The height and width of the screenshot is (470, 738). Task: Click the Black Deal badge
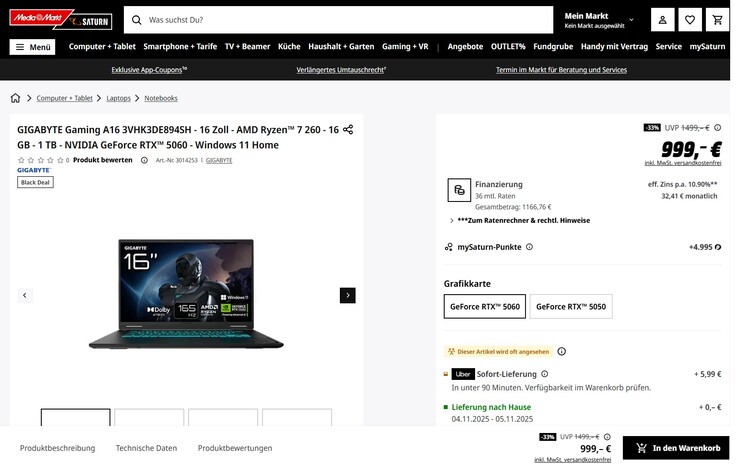click(x=35, y=183)
